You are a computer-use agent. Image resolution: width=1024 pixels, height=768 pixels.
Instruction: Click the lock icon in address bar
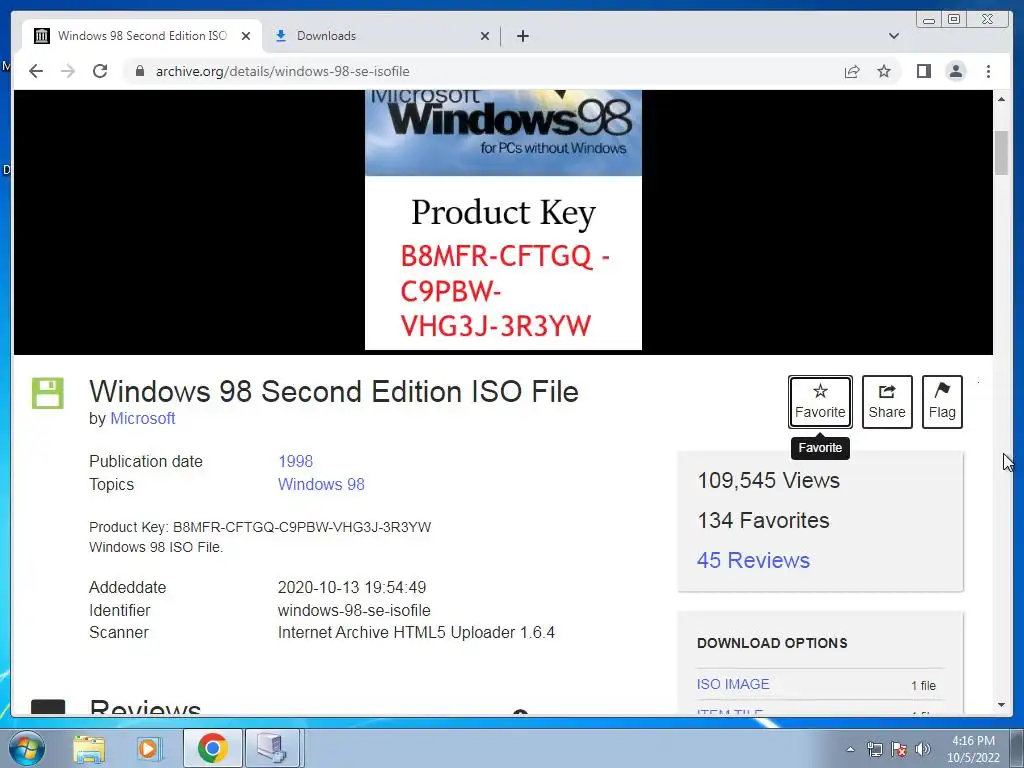coord(139,71)
